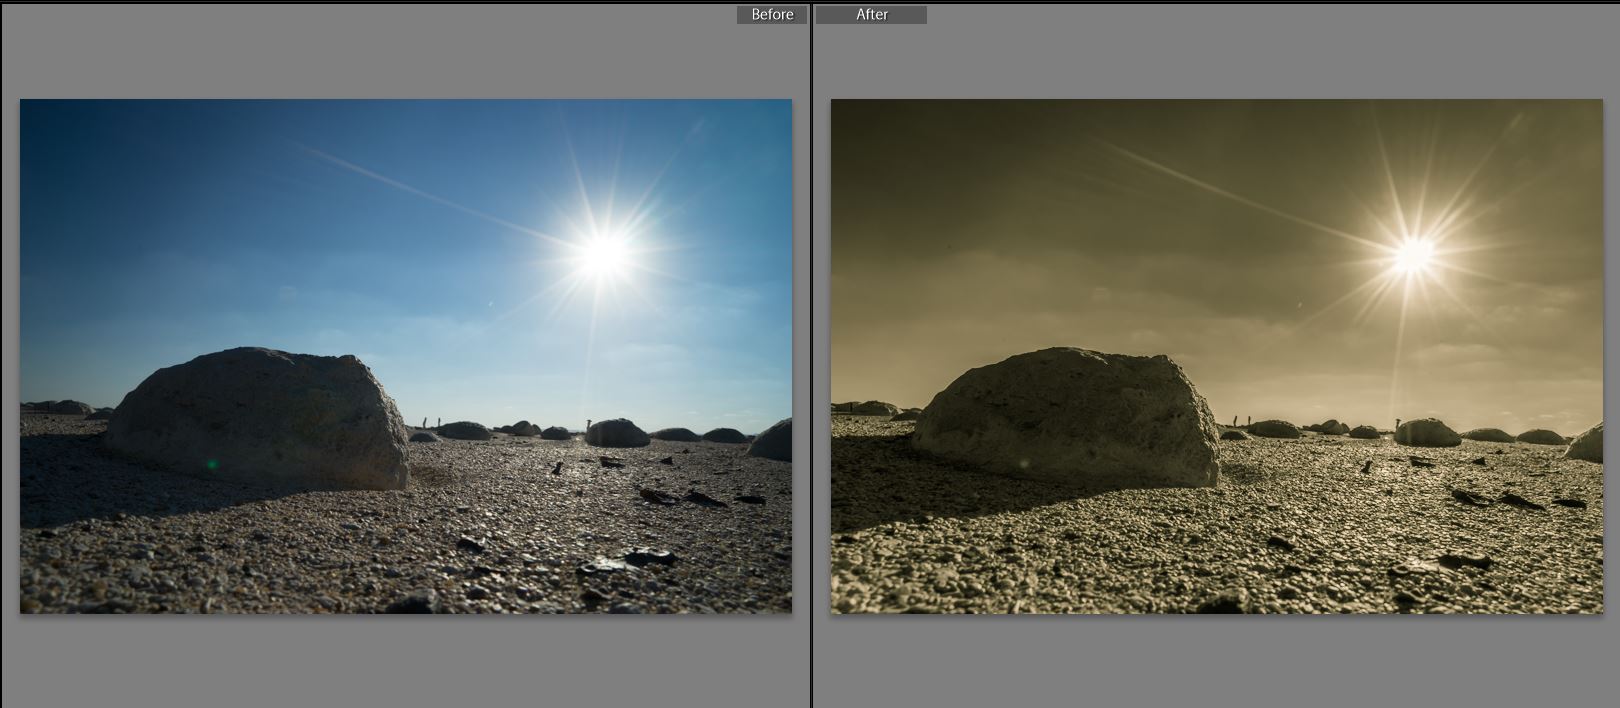The image size is (1620, 708).
Task: Click the diagonal contrail in the Before photo
Action: click(x=420, y=191)
